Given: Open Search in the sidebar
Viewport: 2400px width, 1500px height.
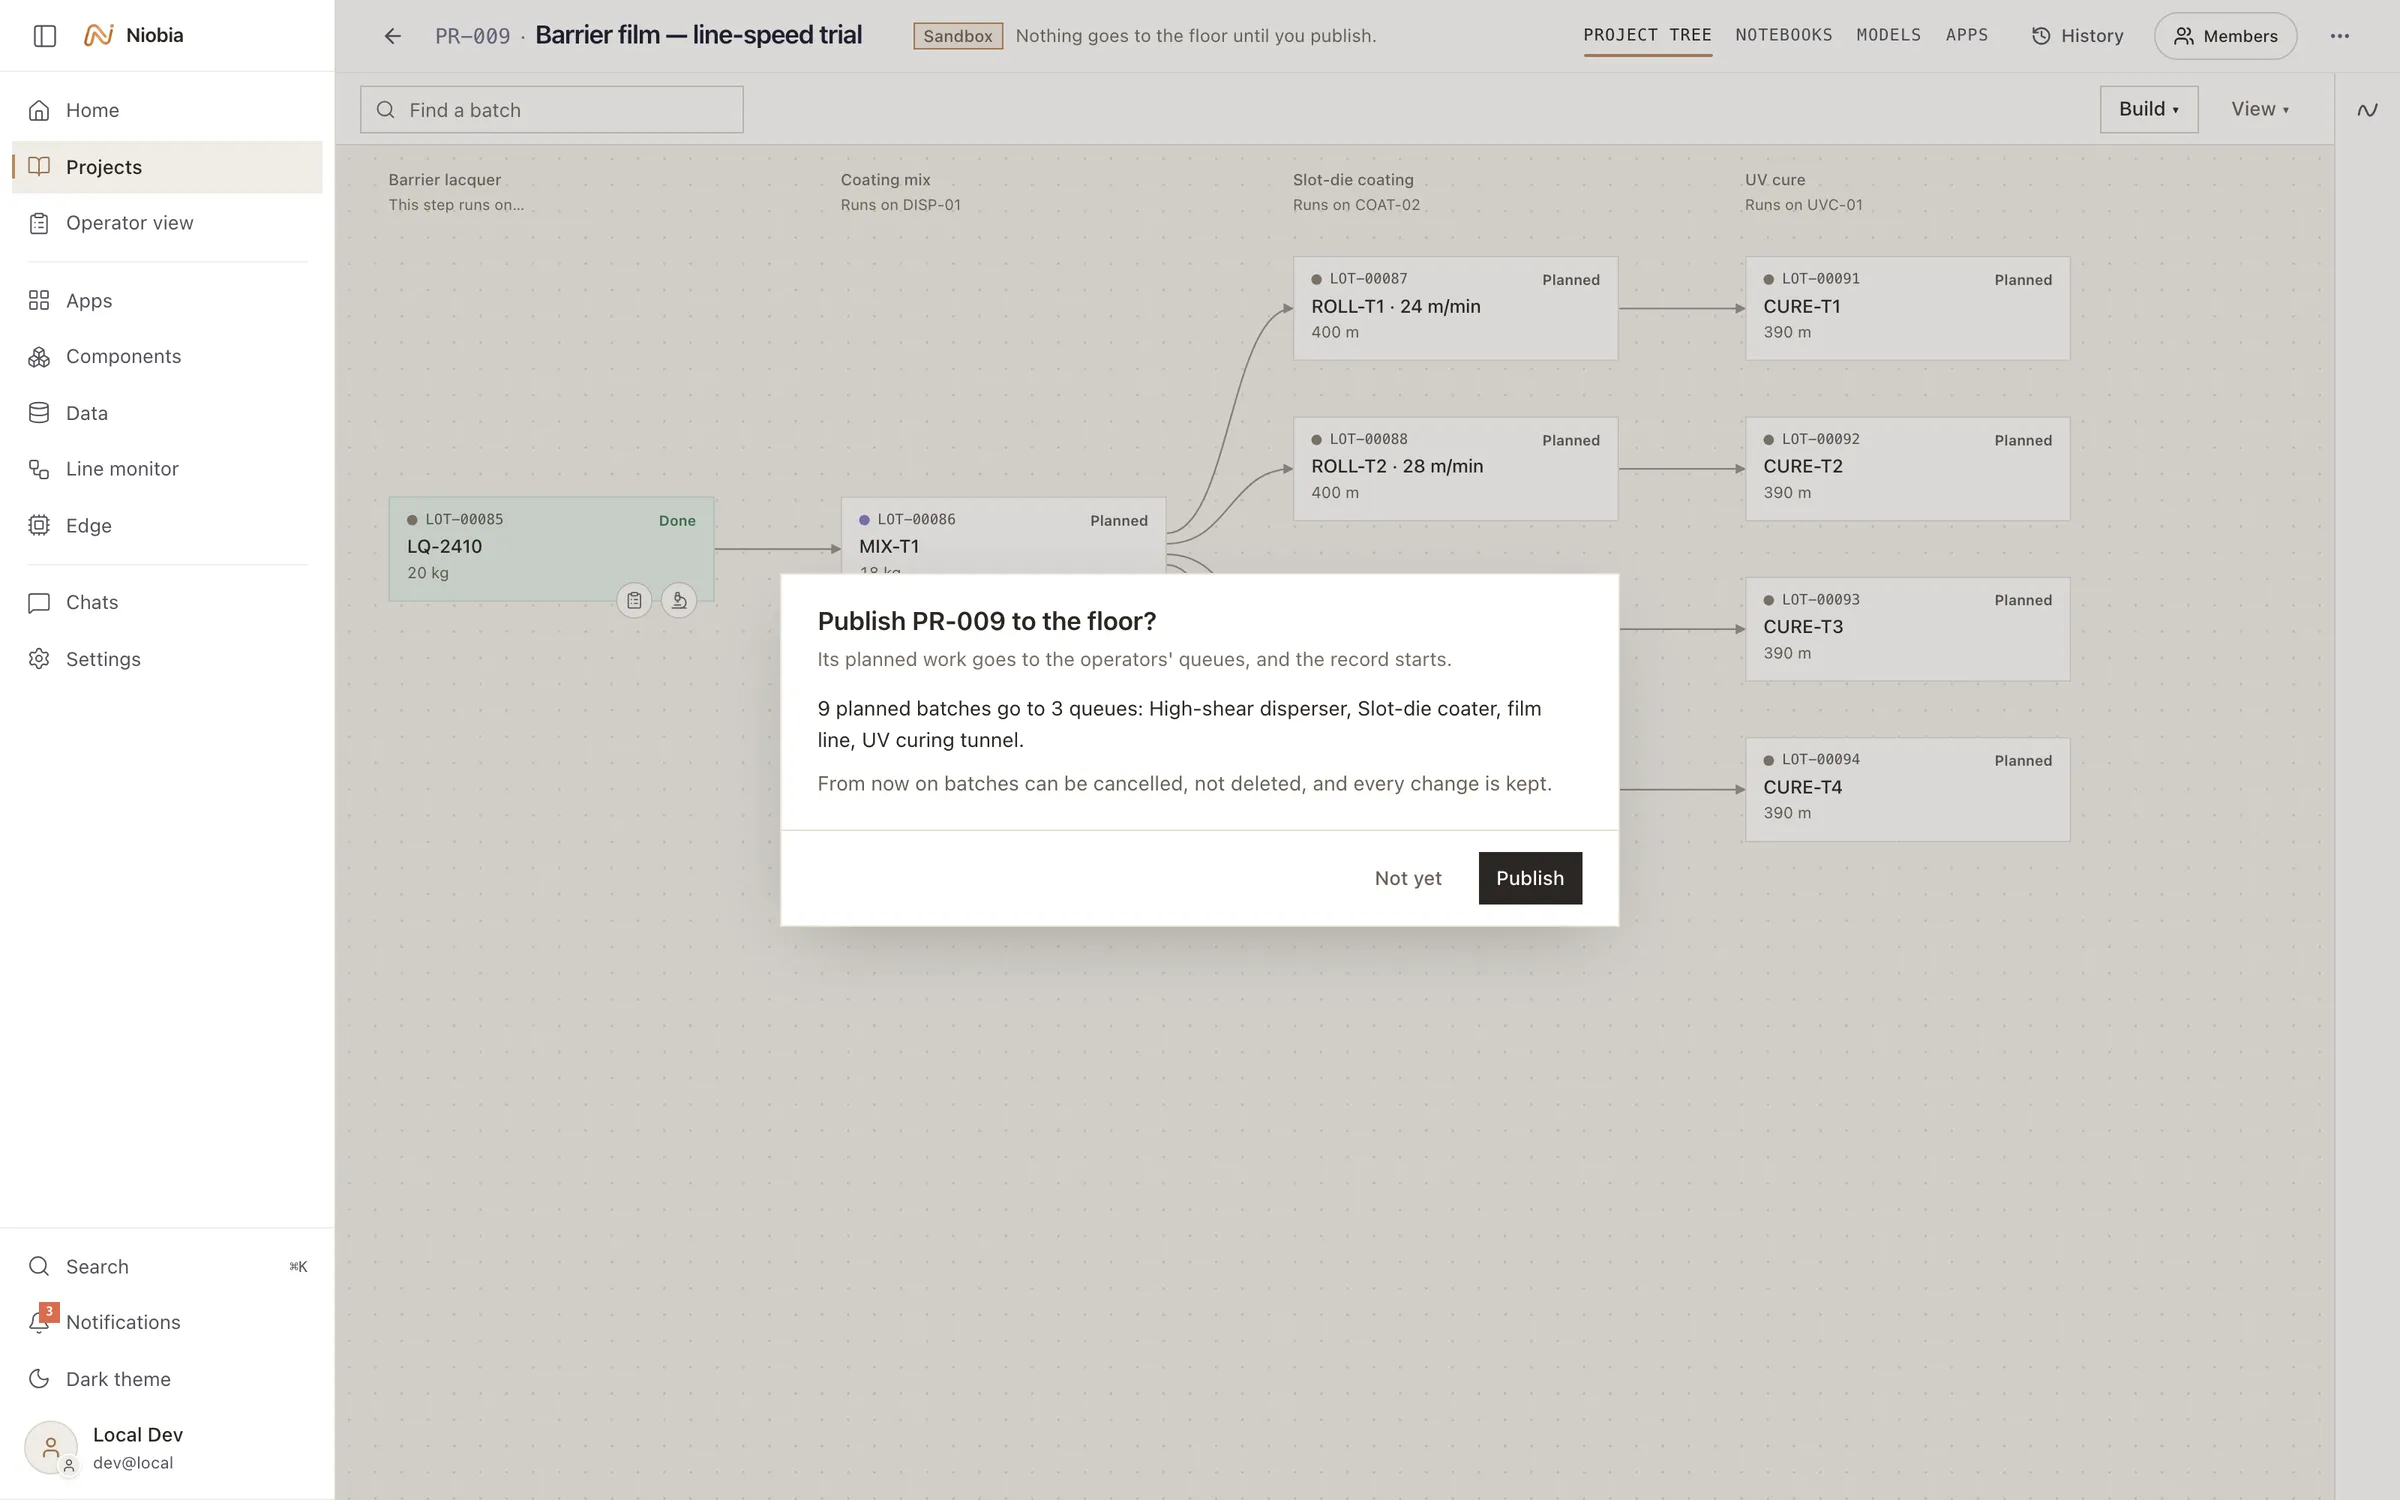Looking at the screenshot, I should click(x=167, y=1266).
